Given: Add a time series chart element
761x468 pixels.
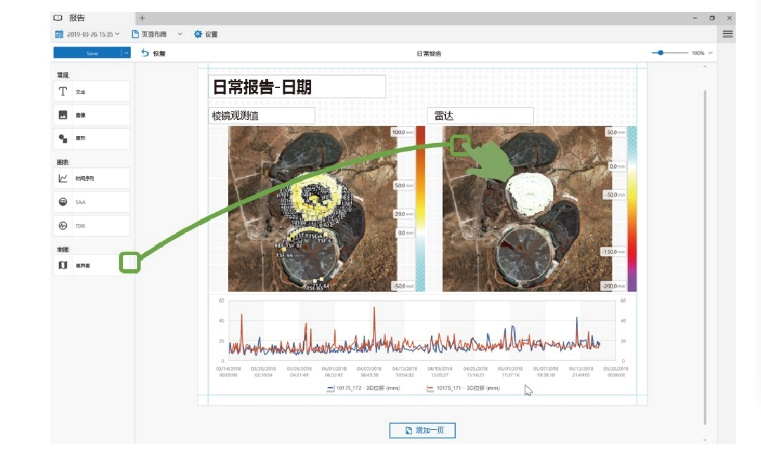Looking at the screenshot, I should [x=92, y=178].
